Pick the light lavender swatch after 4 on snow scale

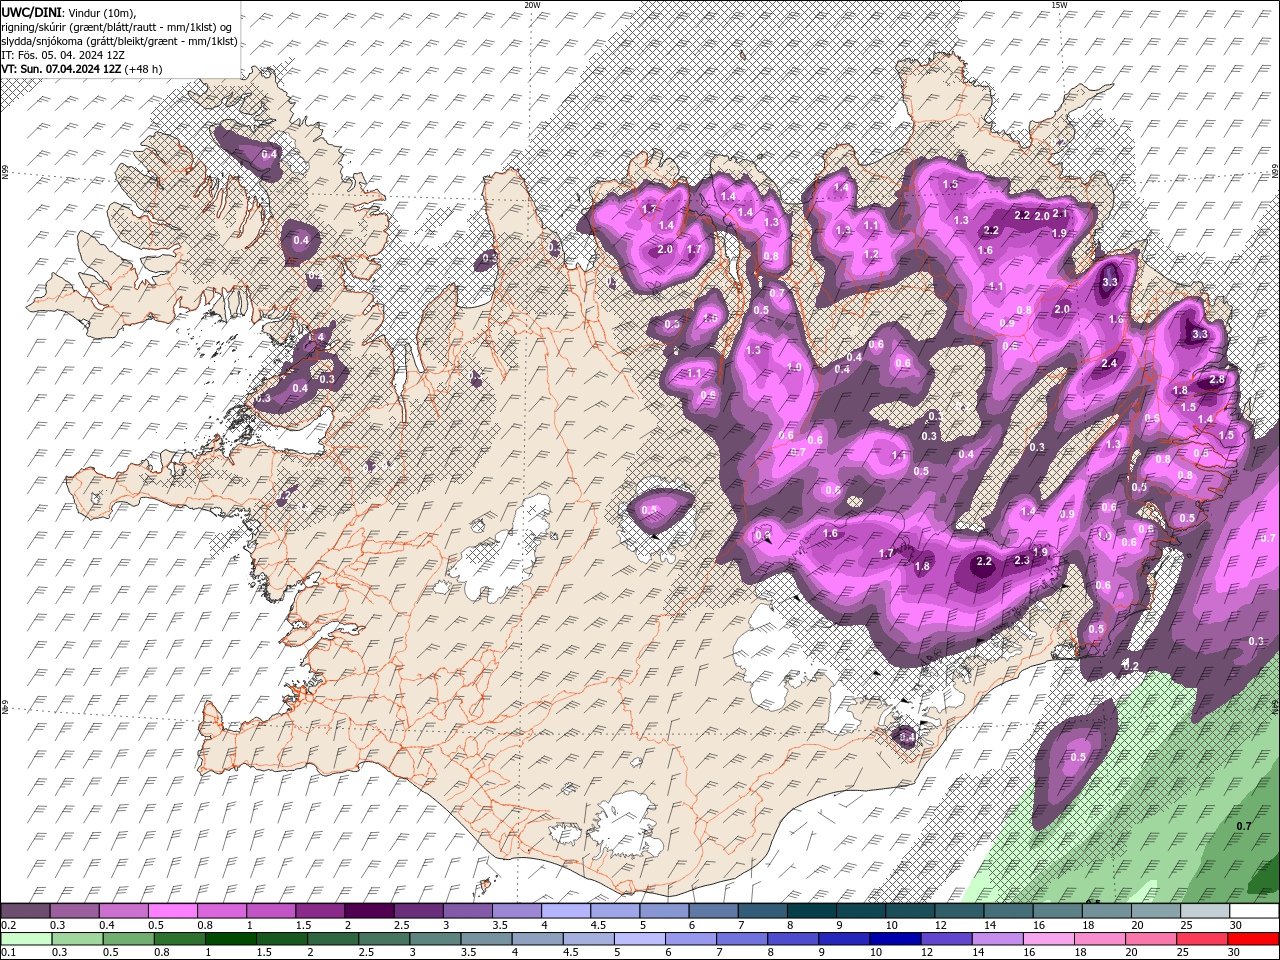(x=566, y=911)
